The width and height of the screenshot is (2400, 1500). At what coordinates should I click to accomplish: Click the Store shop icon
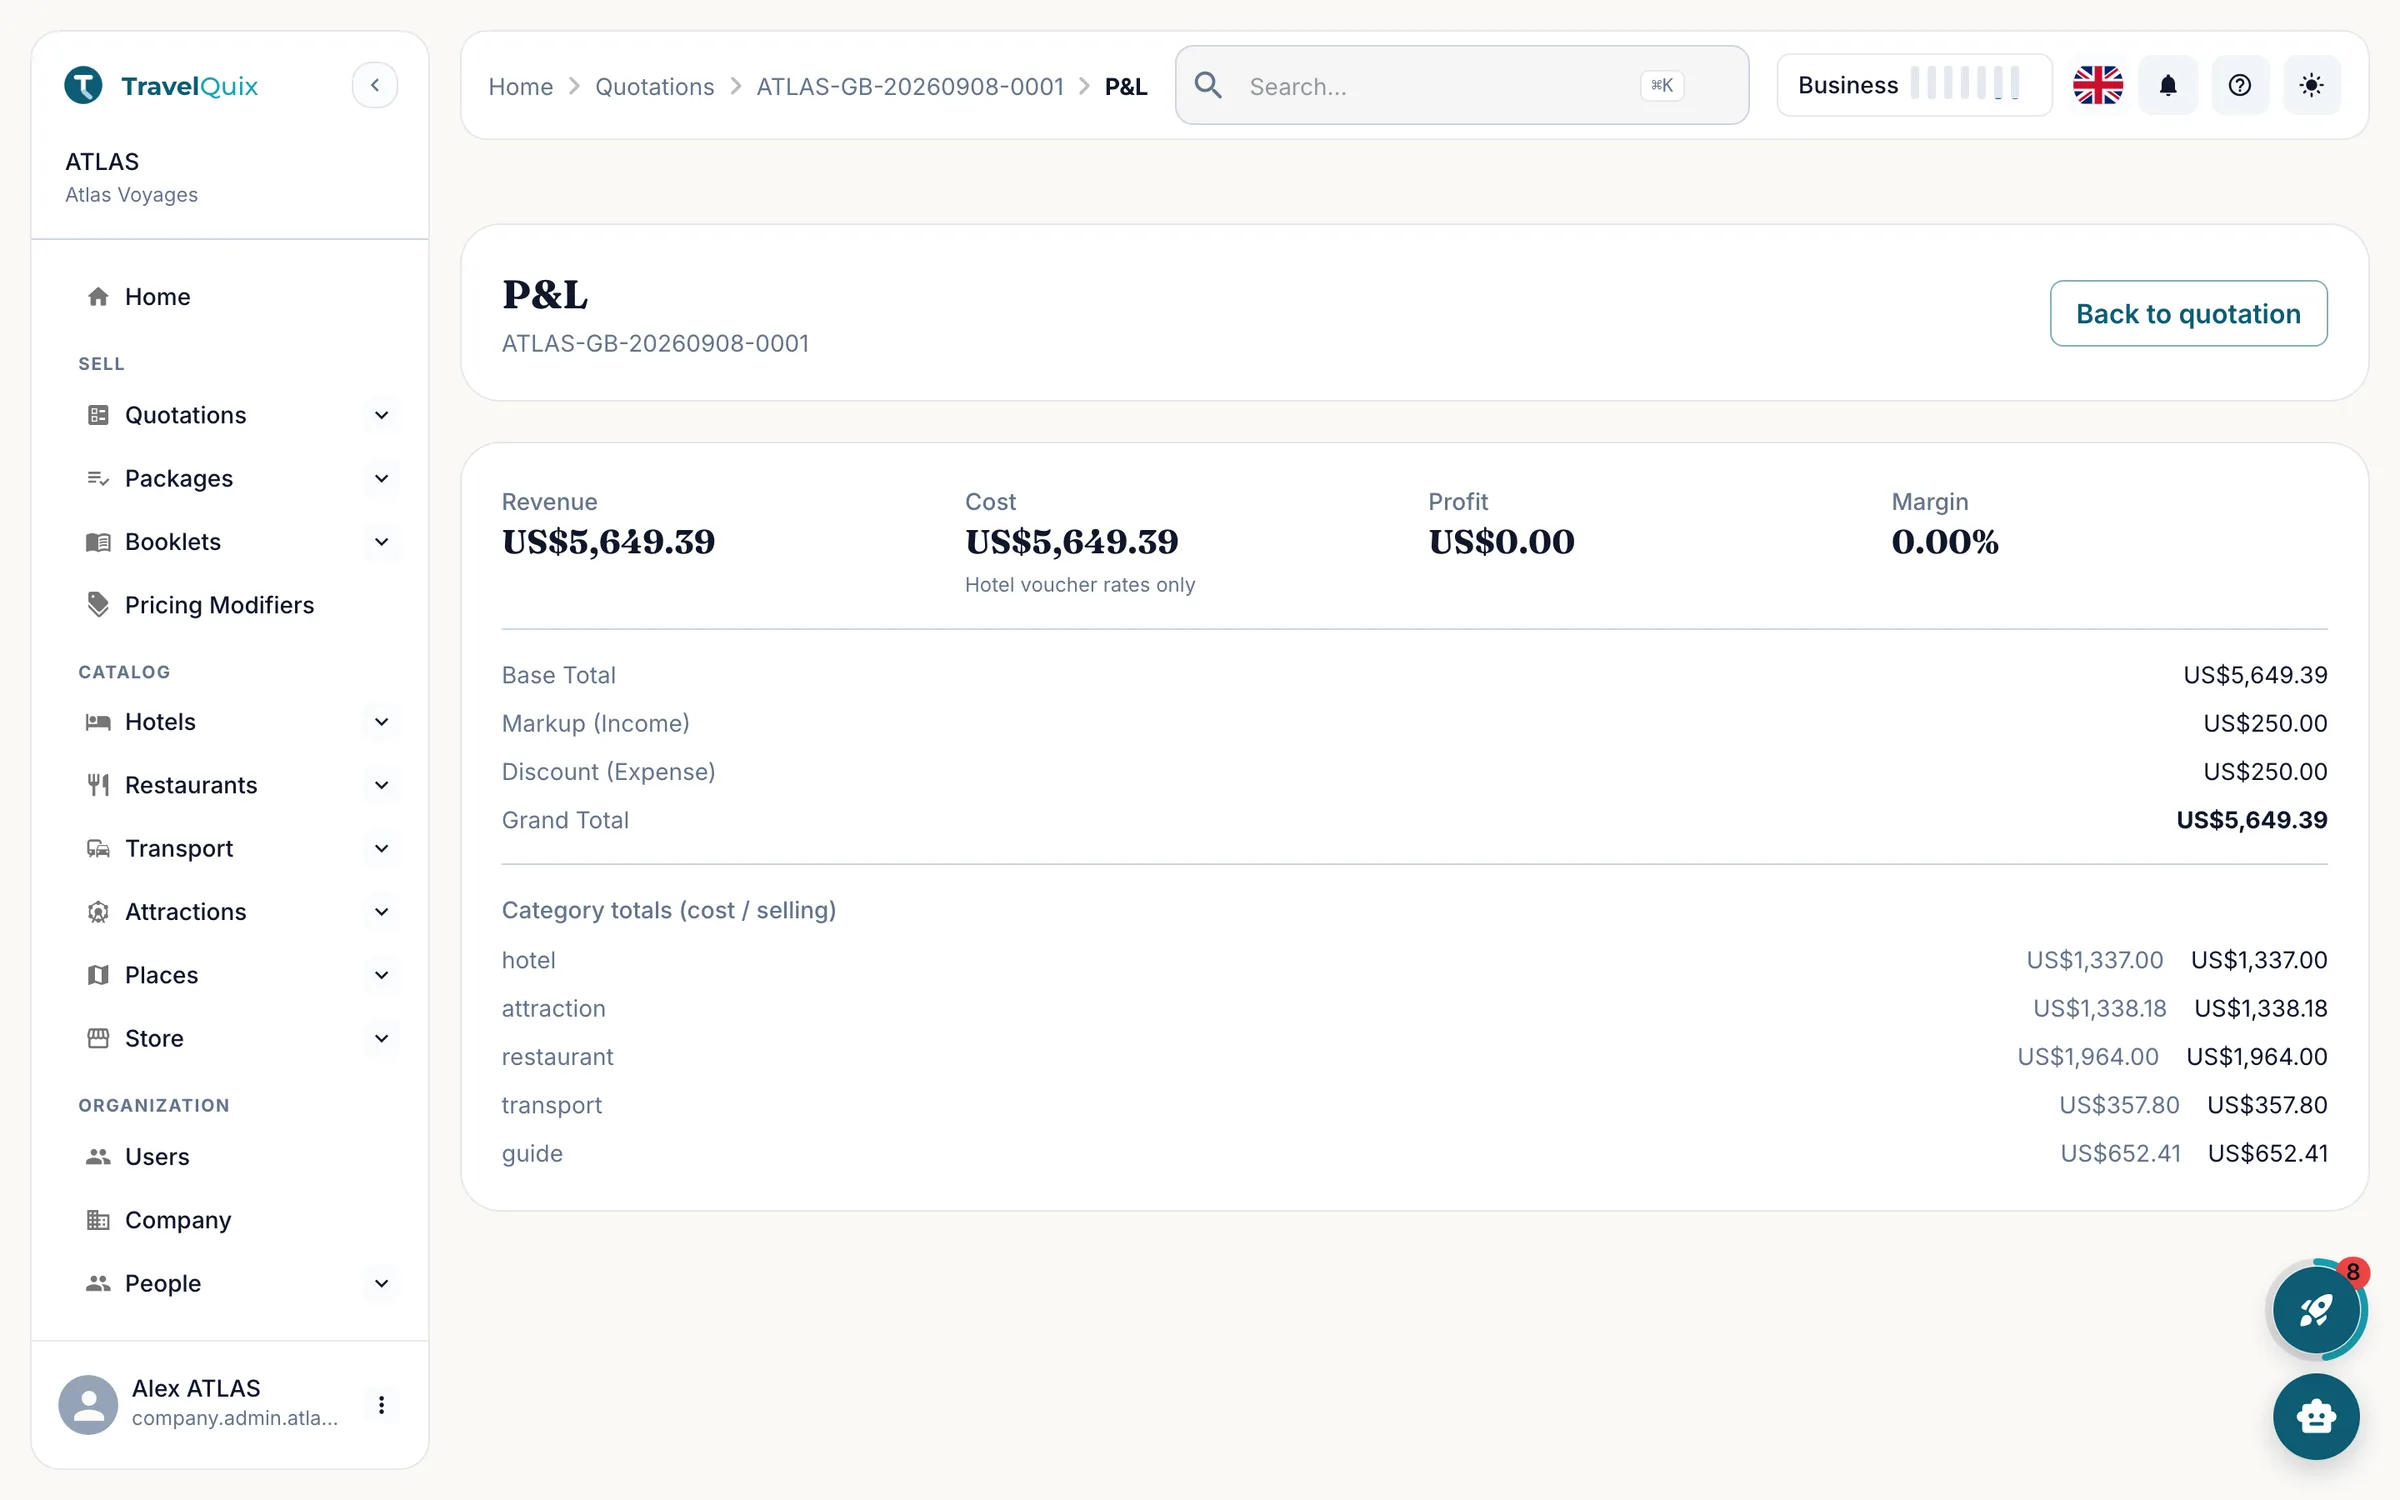(98, 1038)
